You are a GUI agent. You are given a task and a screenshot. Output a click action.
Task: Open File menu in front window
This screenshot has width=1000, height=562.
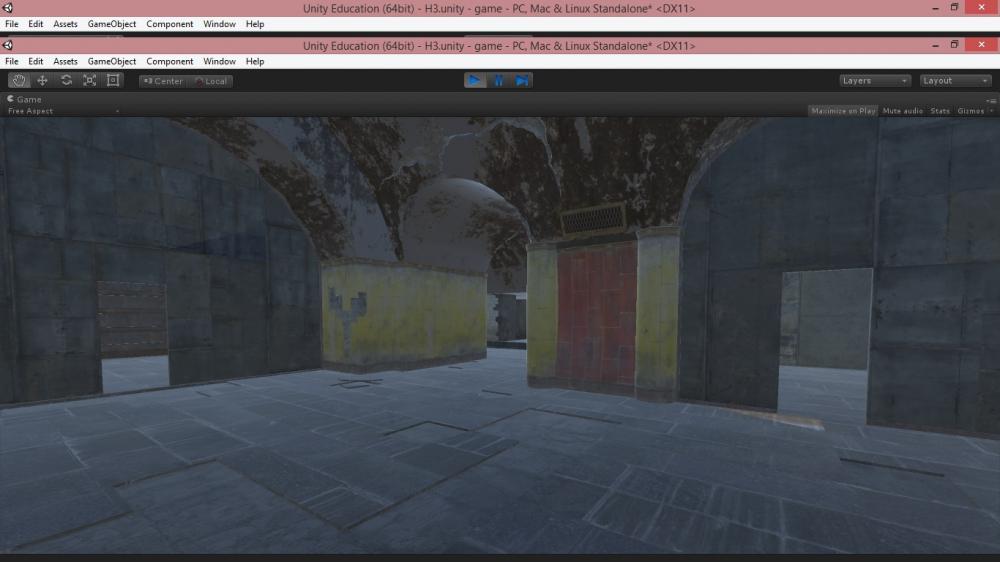point(11,61)
